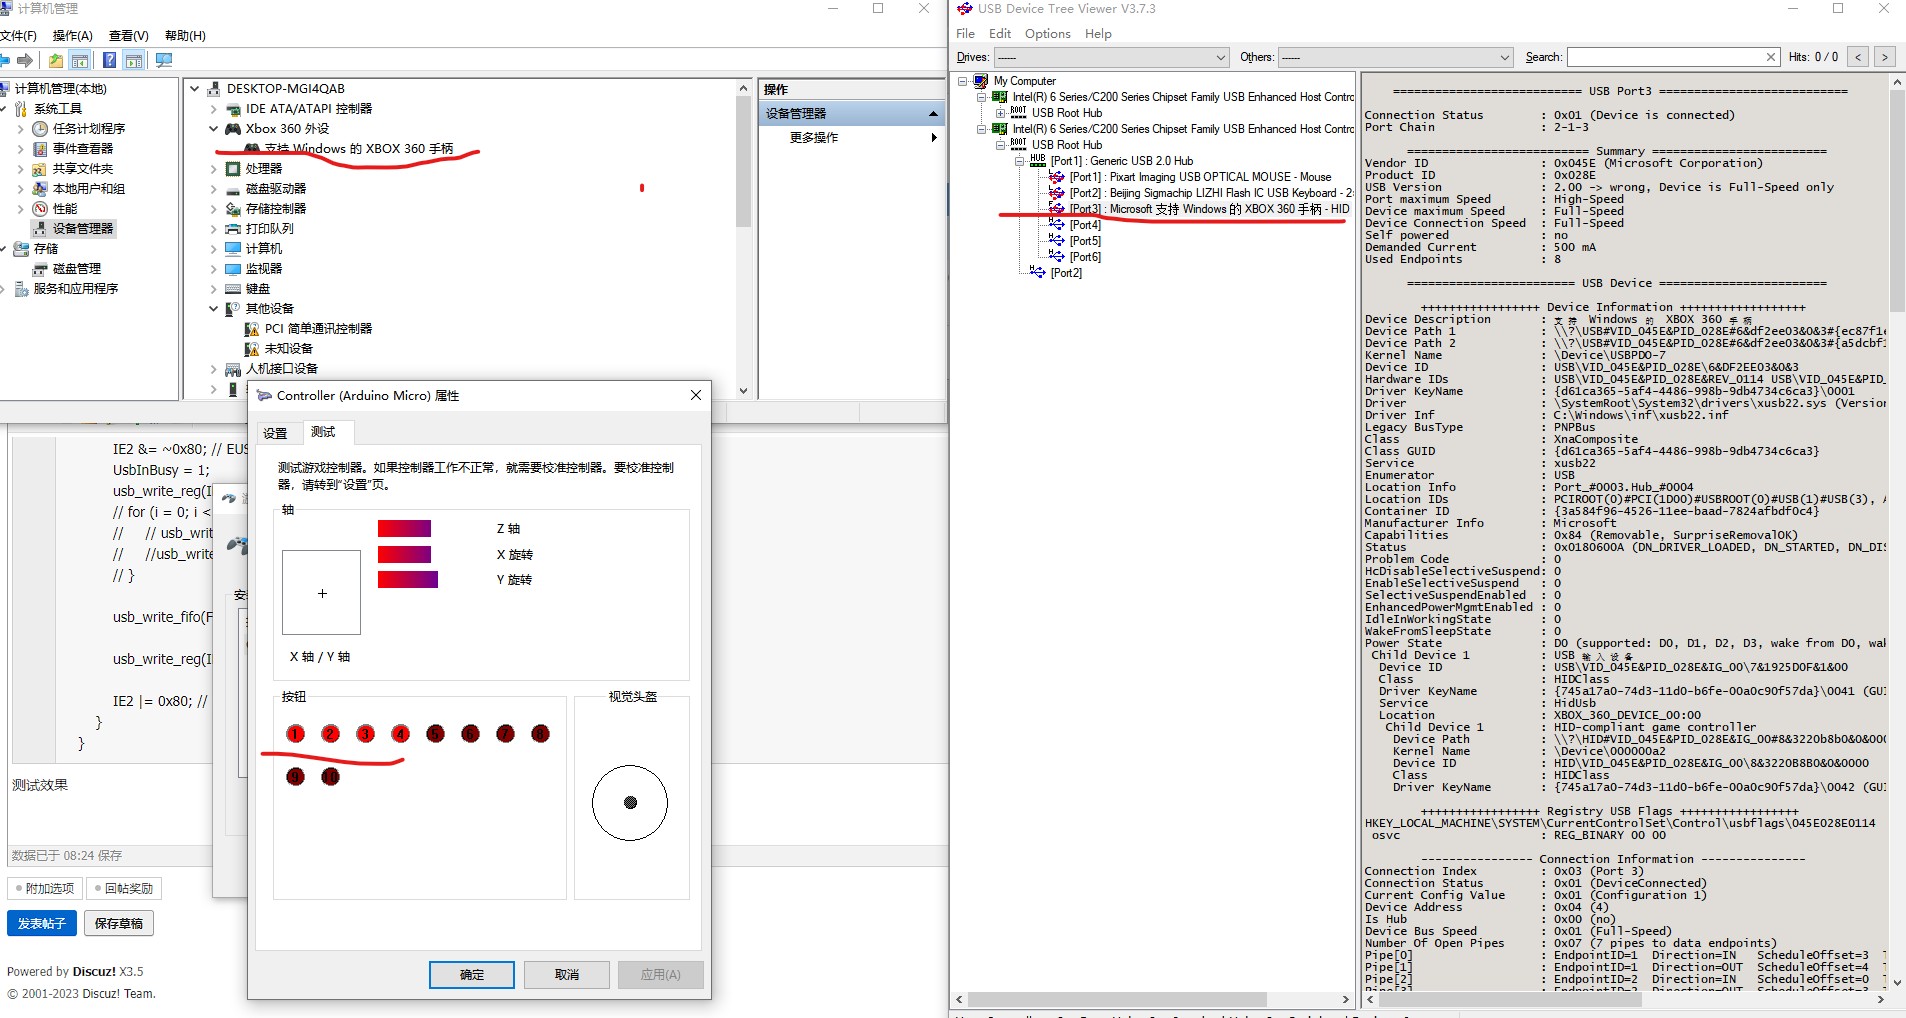This screenshot has width=1906, height=1018.
Task: Collapse the Generic USB 2.0 Hub node
Action: tap(1019, 161)
